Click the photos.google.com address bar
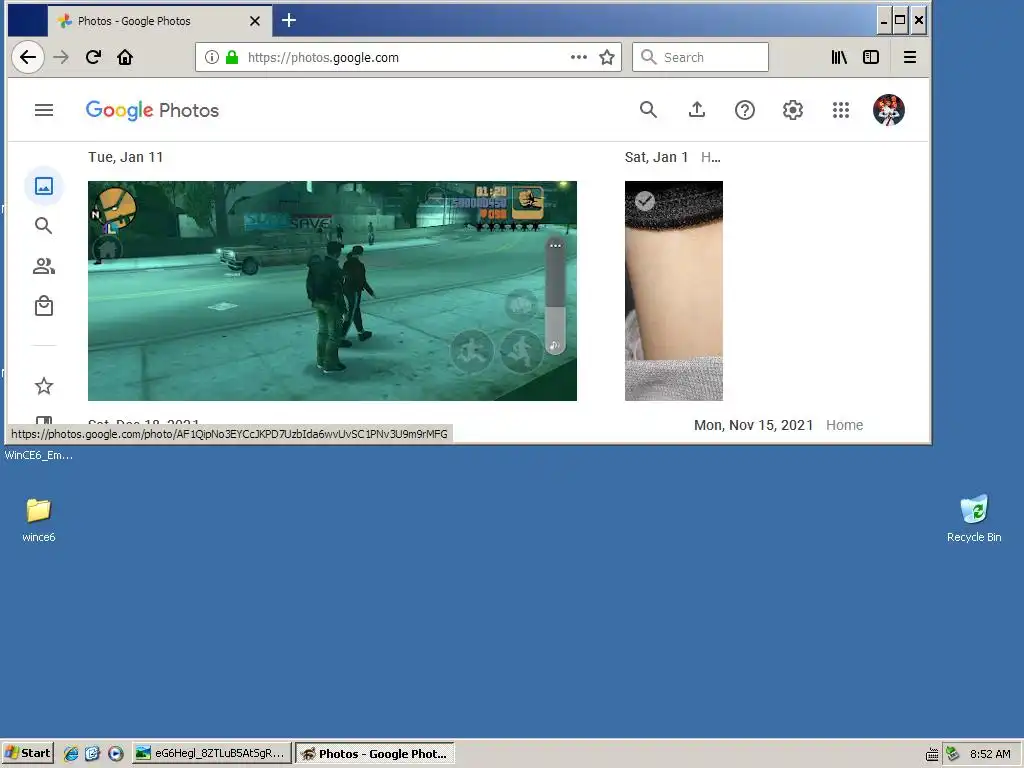Viewport: 1024px width, 768px height. pyautogui.click(x=408, y=57)
